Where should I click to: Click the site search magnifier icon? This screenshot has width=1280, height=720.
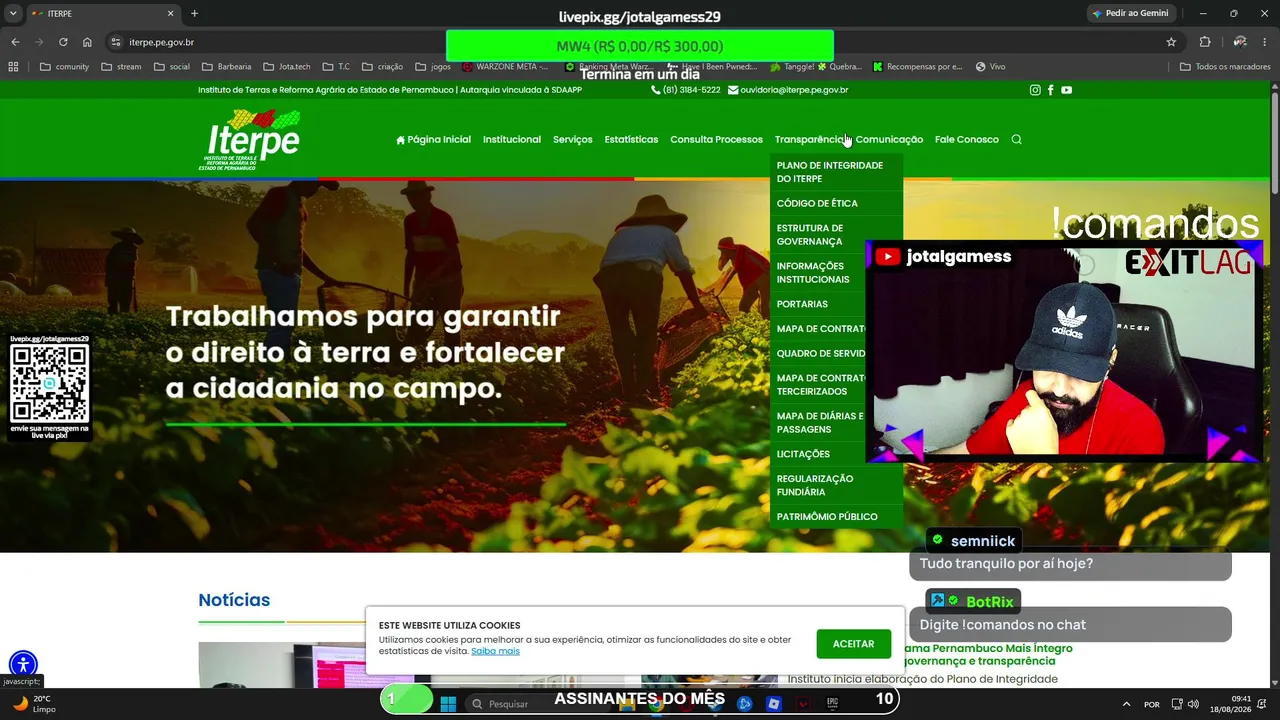point(1016,139)
